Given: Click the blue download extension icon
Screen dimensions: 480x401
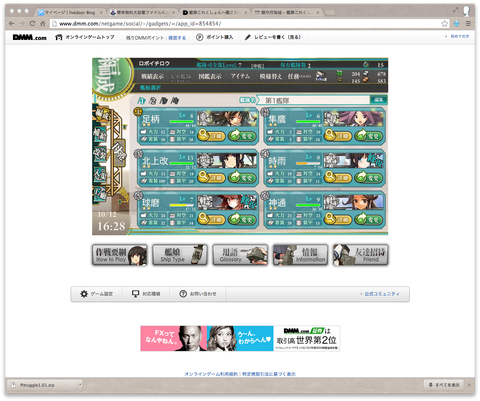Looking at the screenshot, I should point(456,24).
